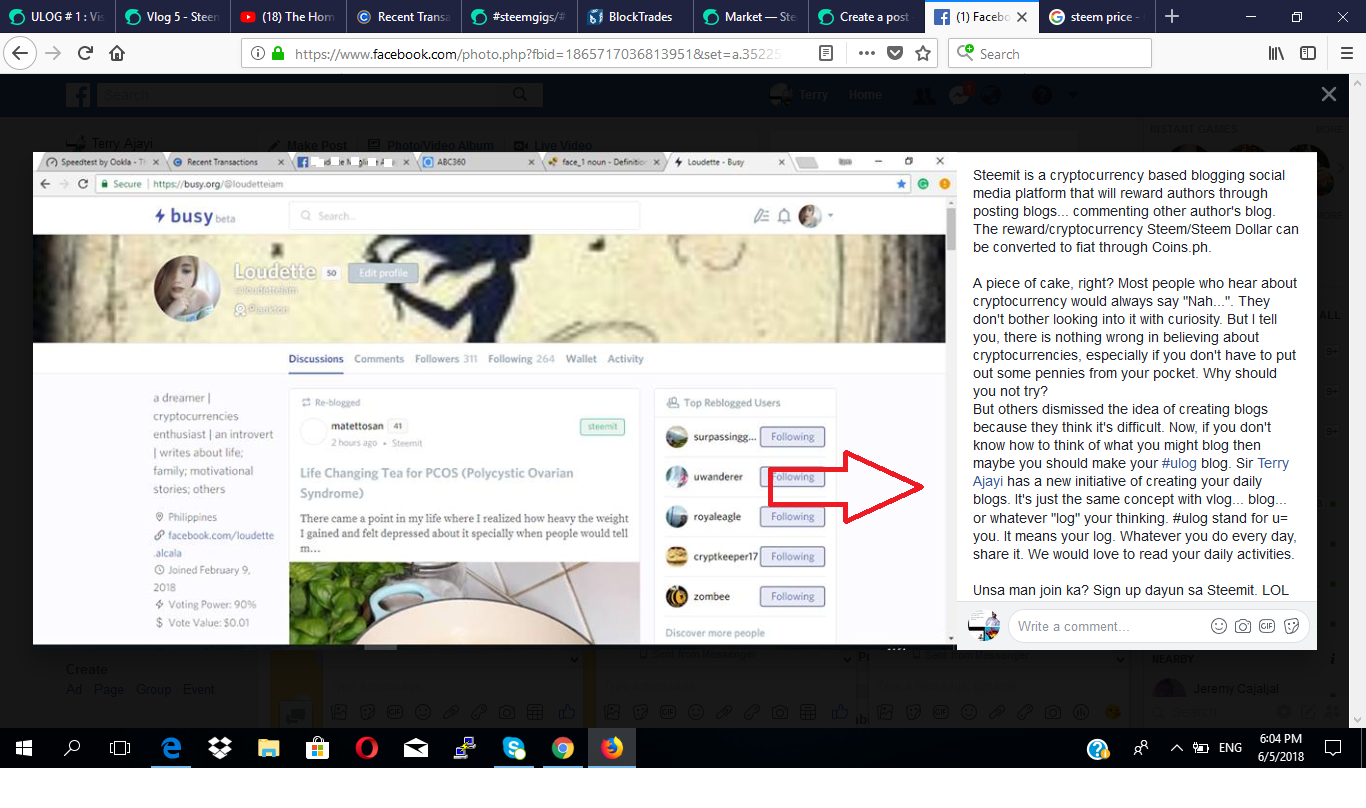1366x808 pixels.
Task: Click the browser page scrollbar down arrow
Action: point(1357,719)
